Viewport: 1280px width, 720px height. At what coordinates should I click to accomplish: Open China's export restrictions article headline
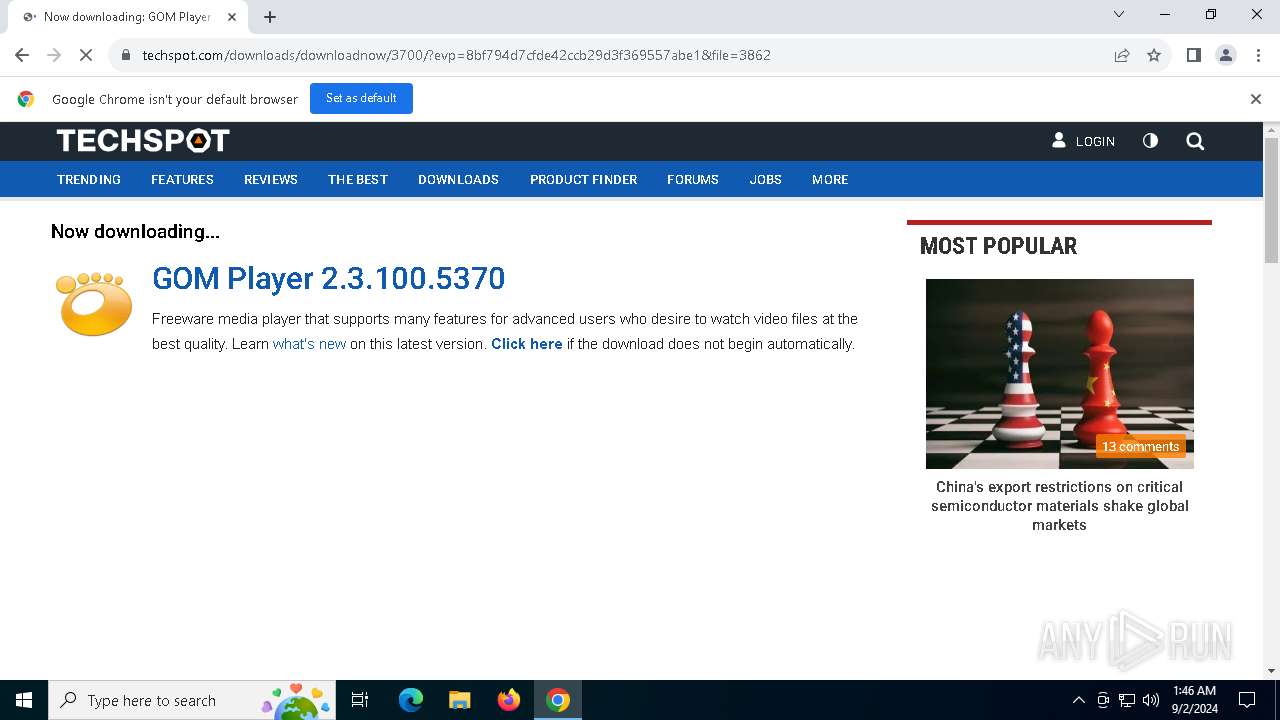click(x=1060, y=506)
